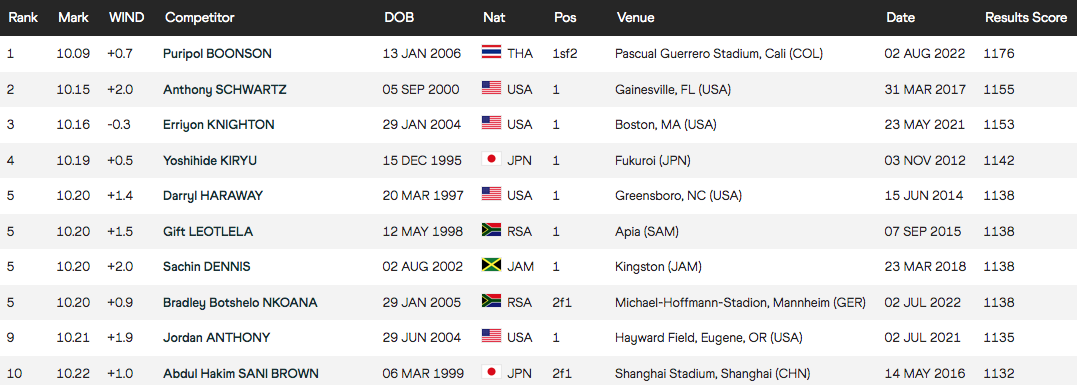Open Gift LEOTLELA competitor link
The image size is (1077, 385).
(x=208, y=231)
